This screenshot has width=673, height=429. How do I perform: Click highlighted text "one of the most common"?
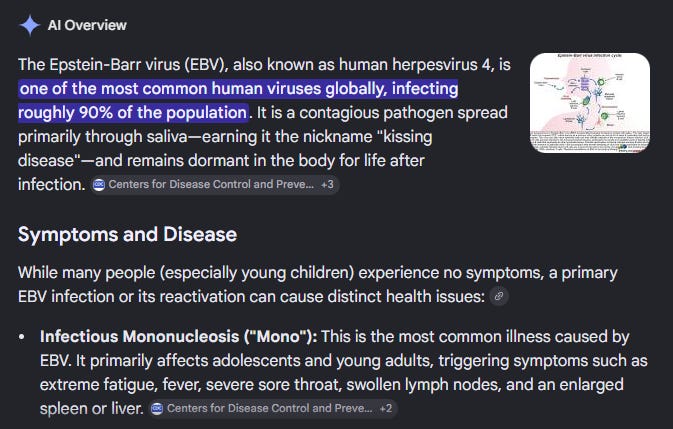pyautogui.click(x=114, y=89)
